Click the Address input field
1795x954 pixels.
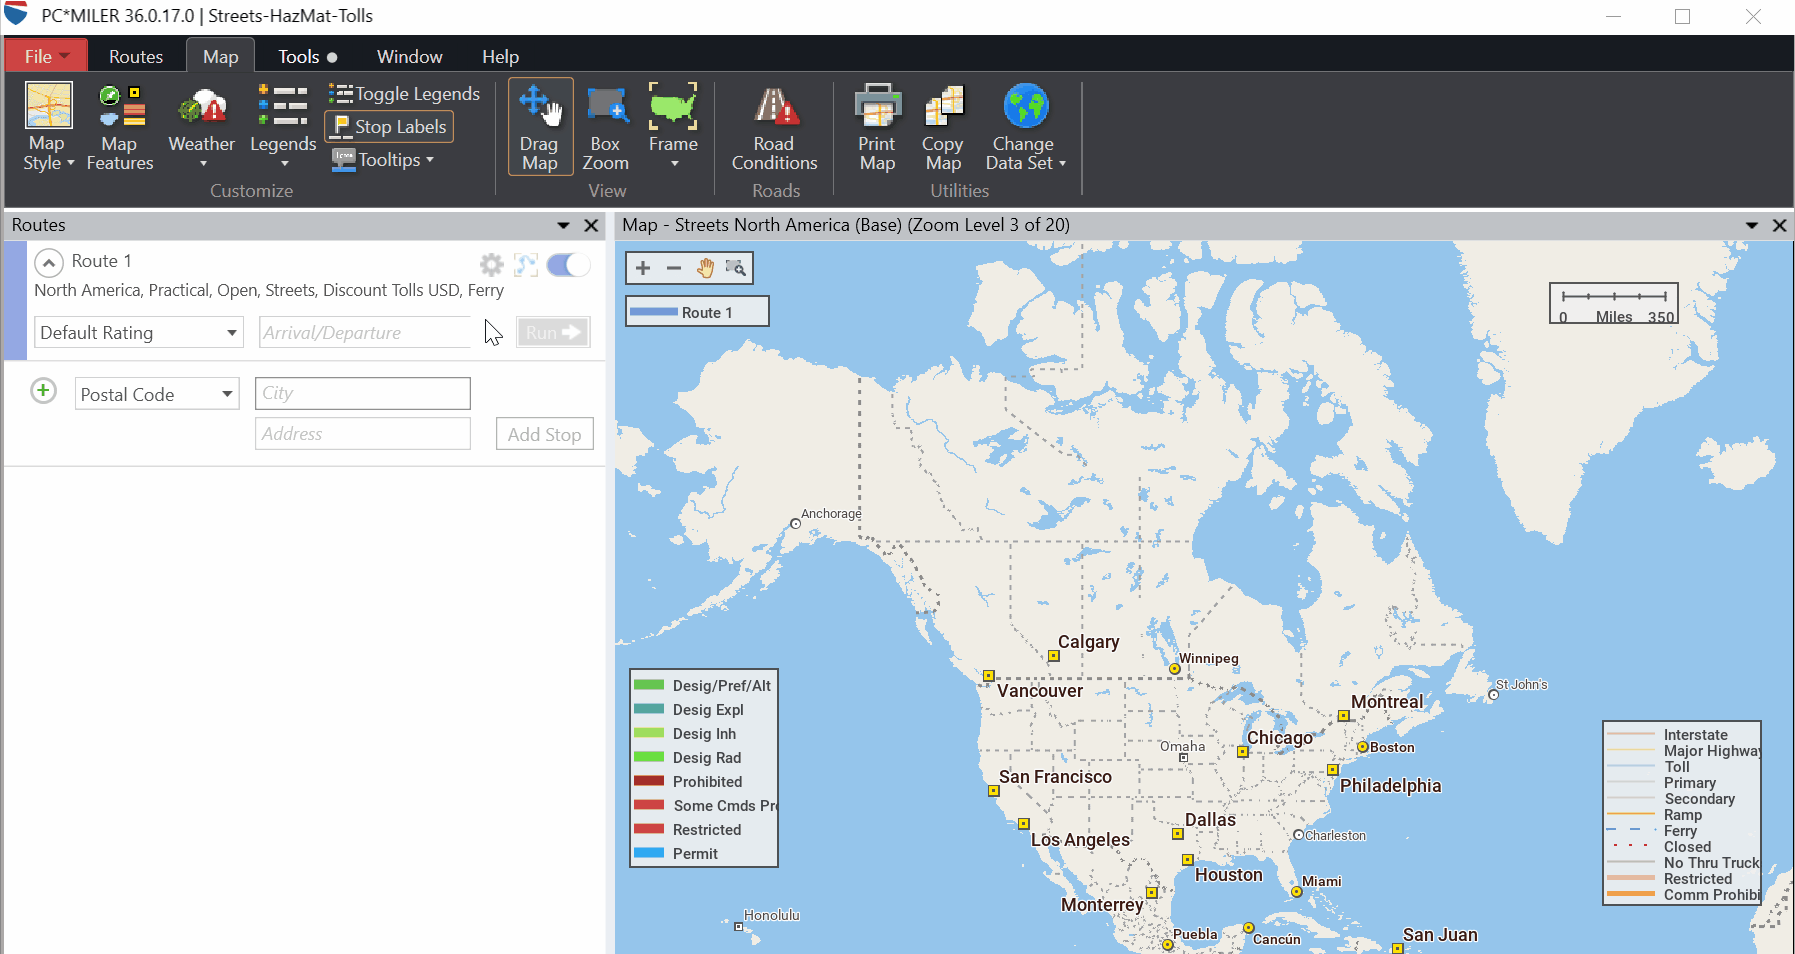point(362,433)
